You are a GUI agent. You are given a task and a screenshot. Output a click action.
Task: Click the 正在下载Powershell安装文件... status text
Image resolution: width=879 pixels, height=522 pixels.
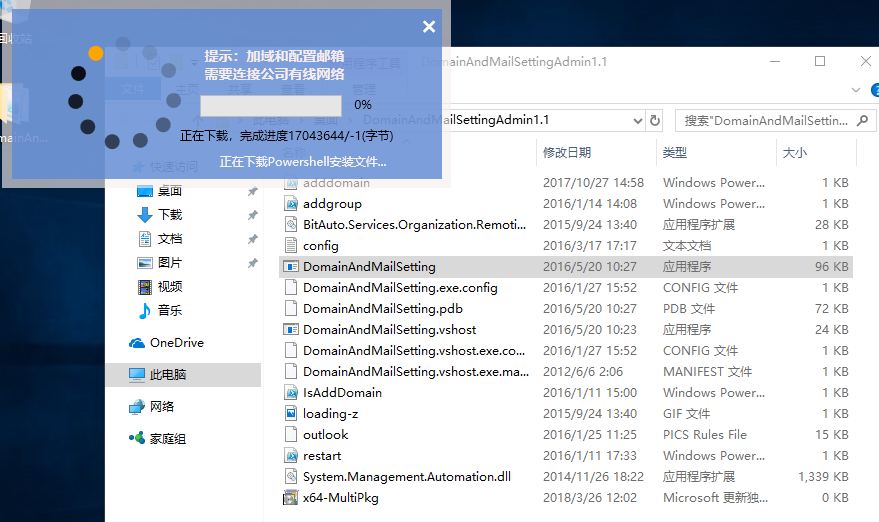[303, 162]
